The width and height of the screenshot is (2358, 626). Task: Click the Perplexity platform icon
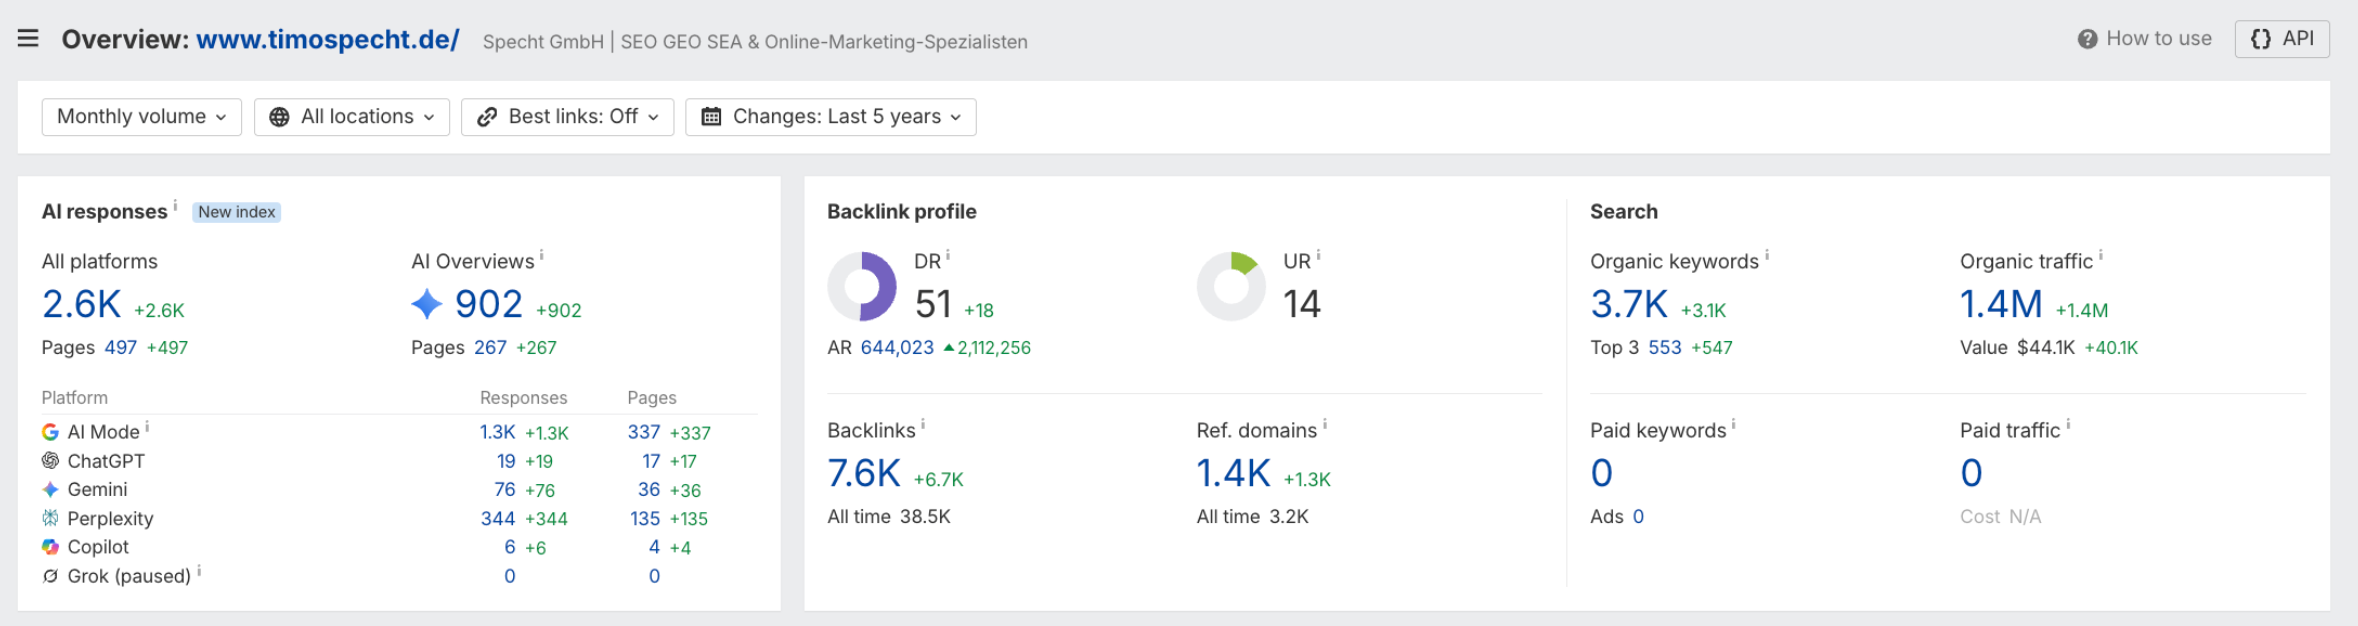50,518
